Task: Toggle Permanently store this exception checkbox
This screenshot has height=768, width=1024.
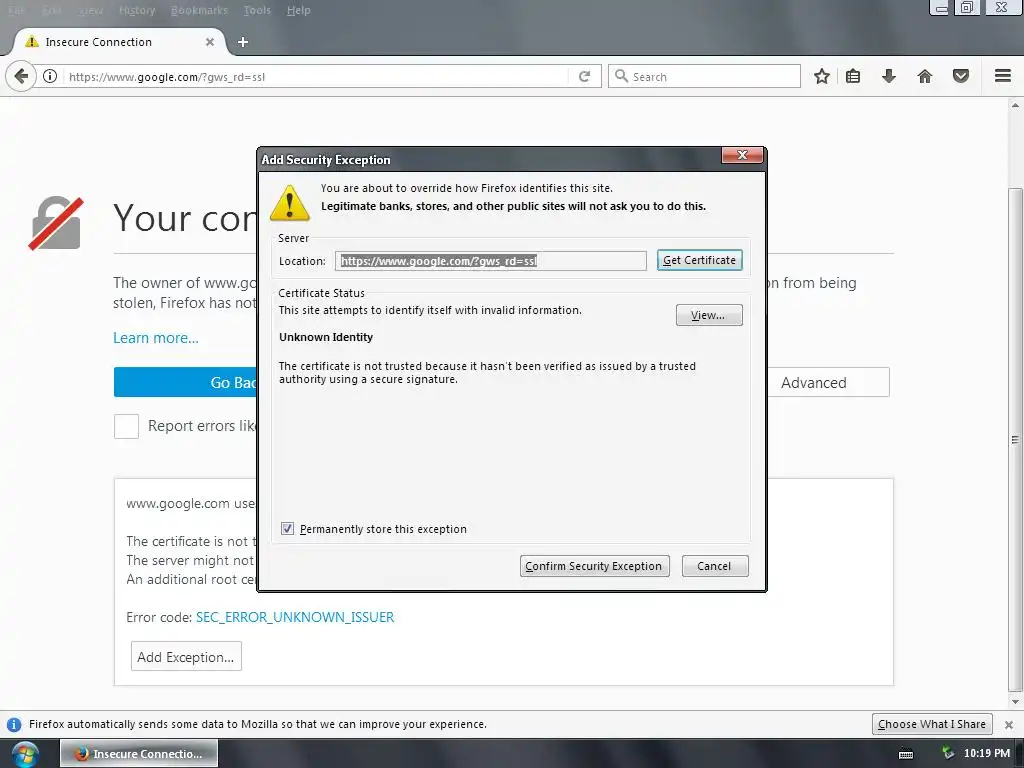Action: (x=287, y=529)
